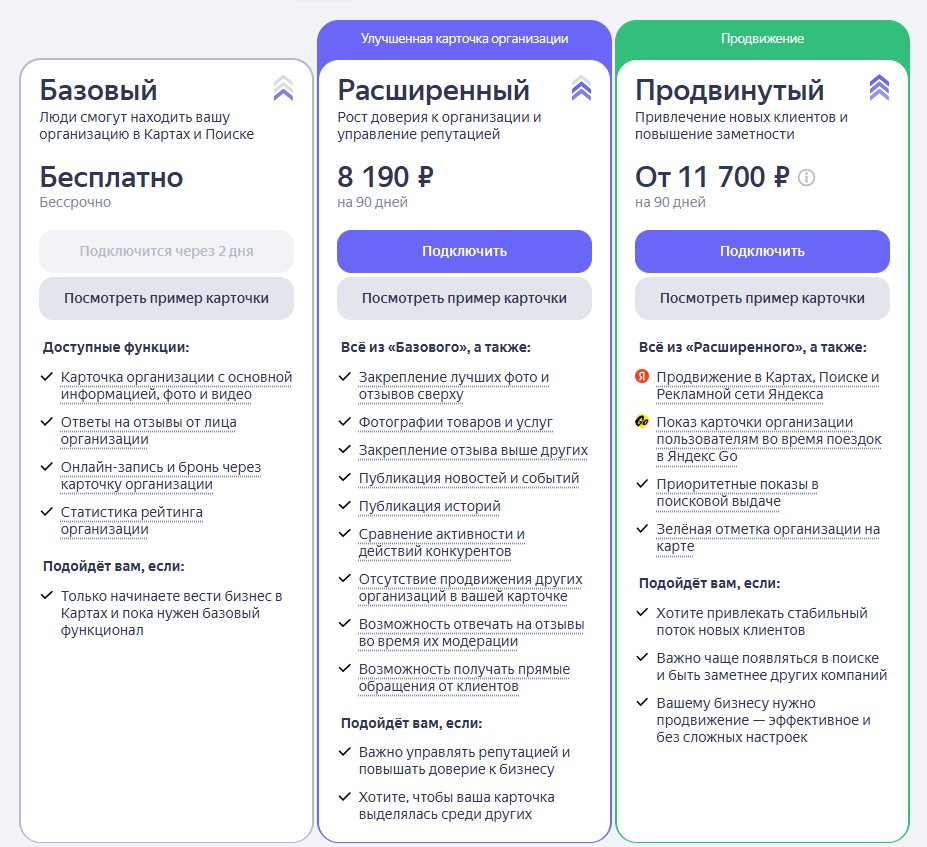Click the chevron level icon on Продвинутый card
This screenshot has height=847, width=927.
point(880,88)
